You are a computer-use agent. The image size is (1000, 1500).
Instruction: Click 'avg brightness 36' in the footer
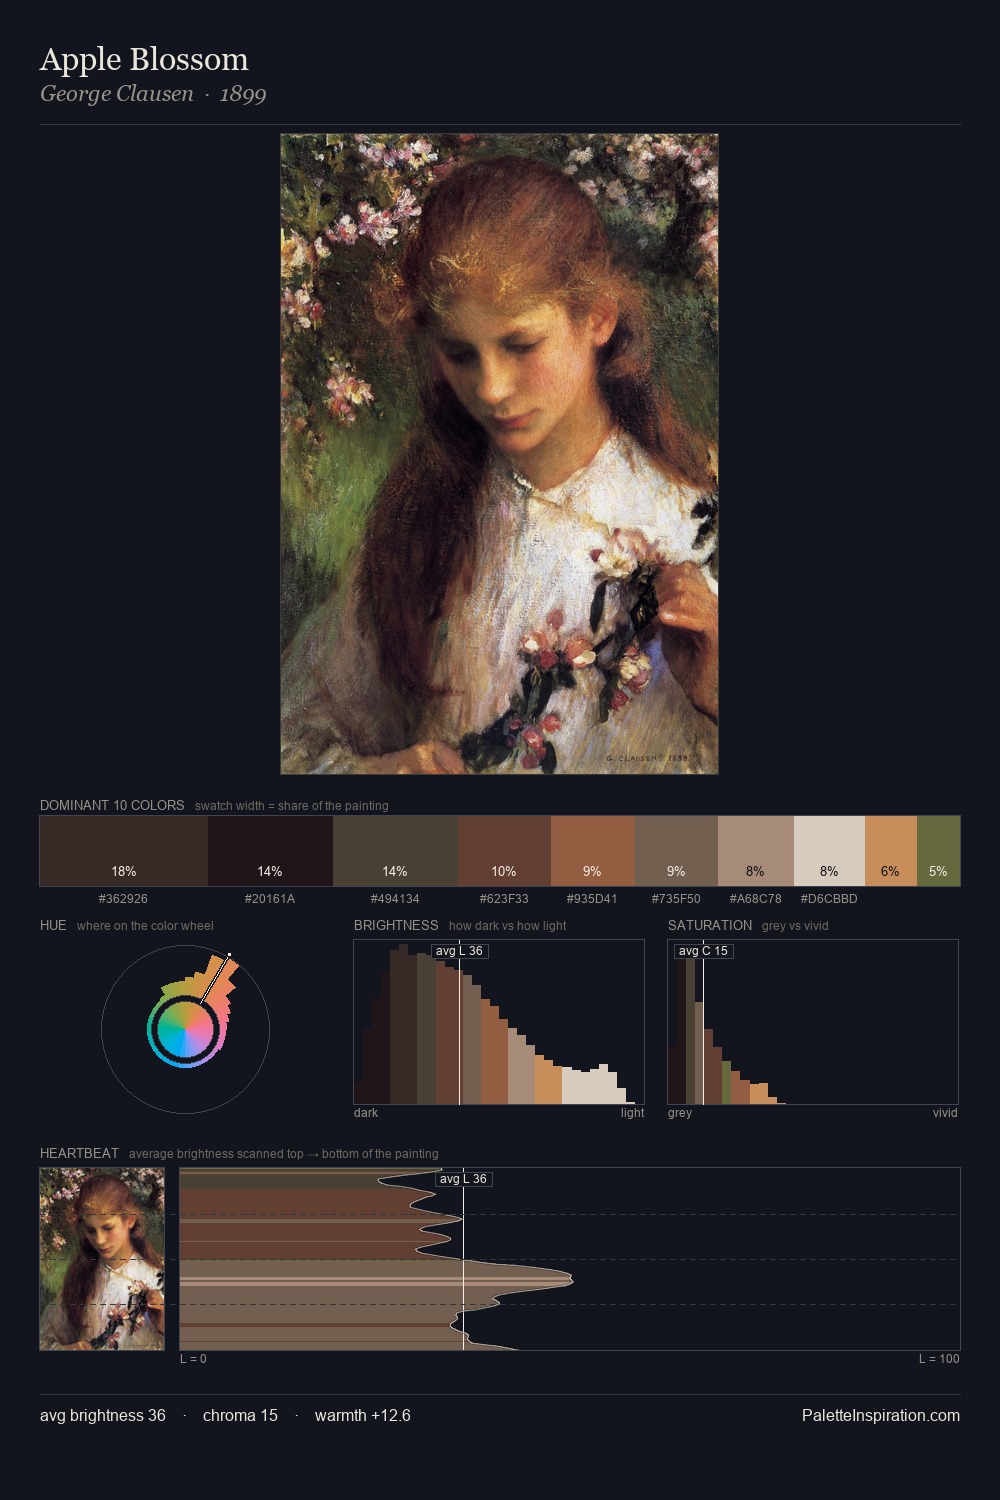(x=103, y=1415)
